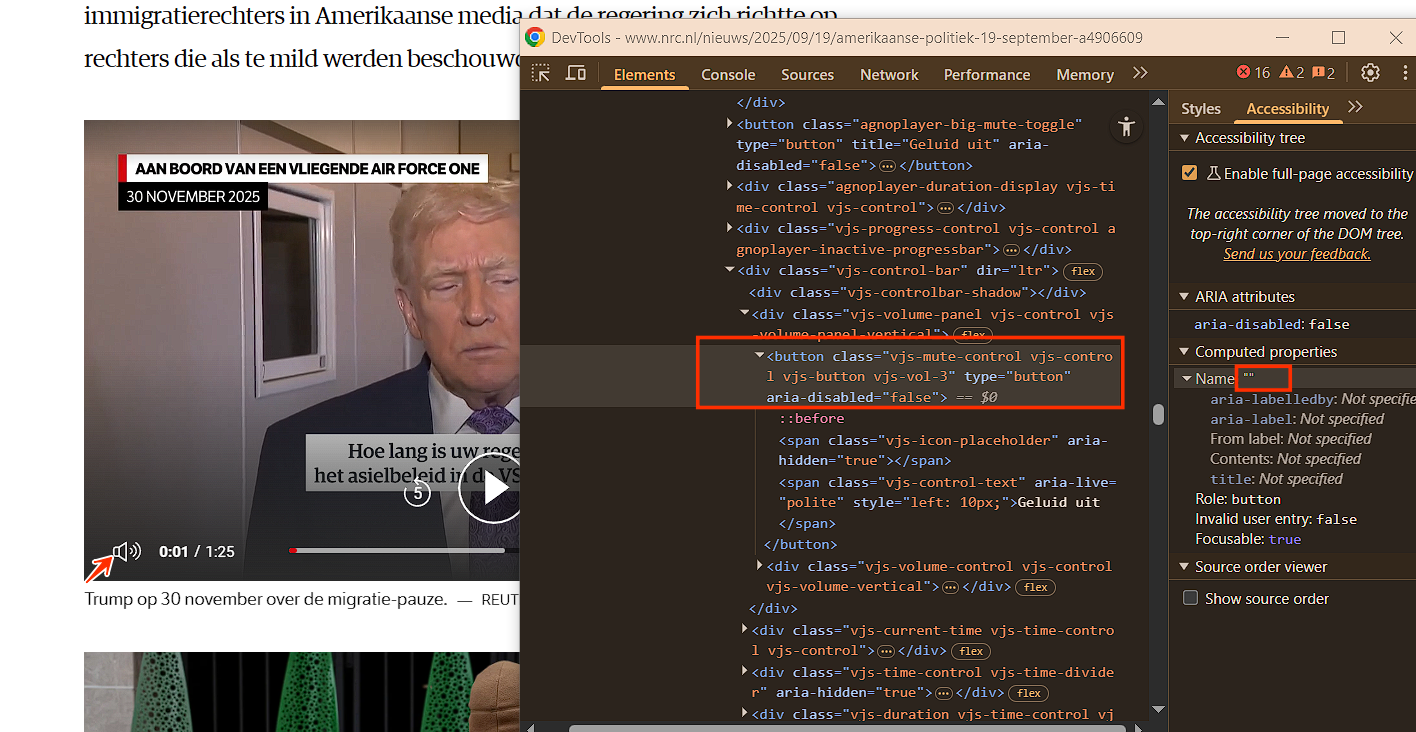Click the Send us your feedback link
This screenshot has width=1416, height=732.
[1296, 254]
